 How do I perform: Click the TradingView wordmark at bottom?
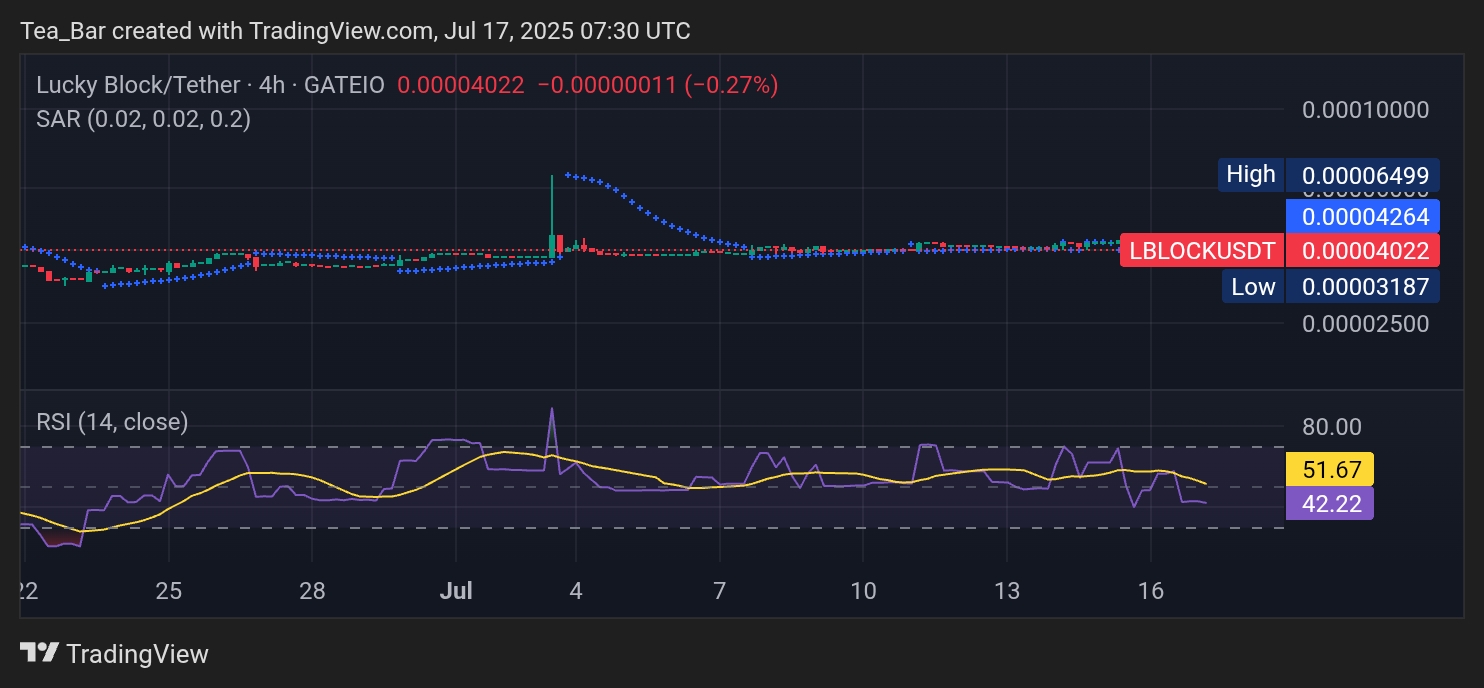[137, 655]
